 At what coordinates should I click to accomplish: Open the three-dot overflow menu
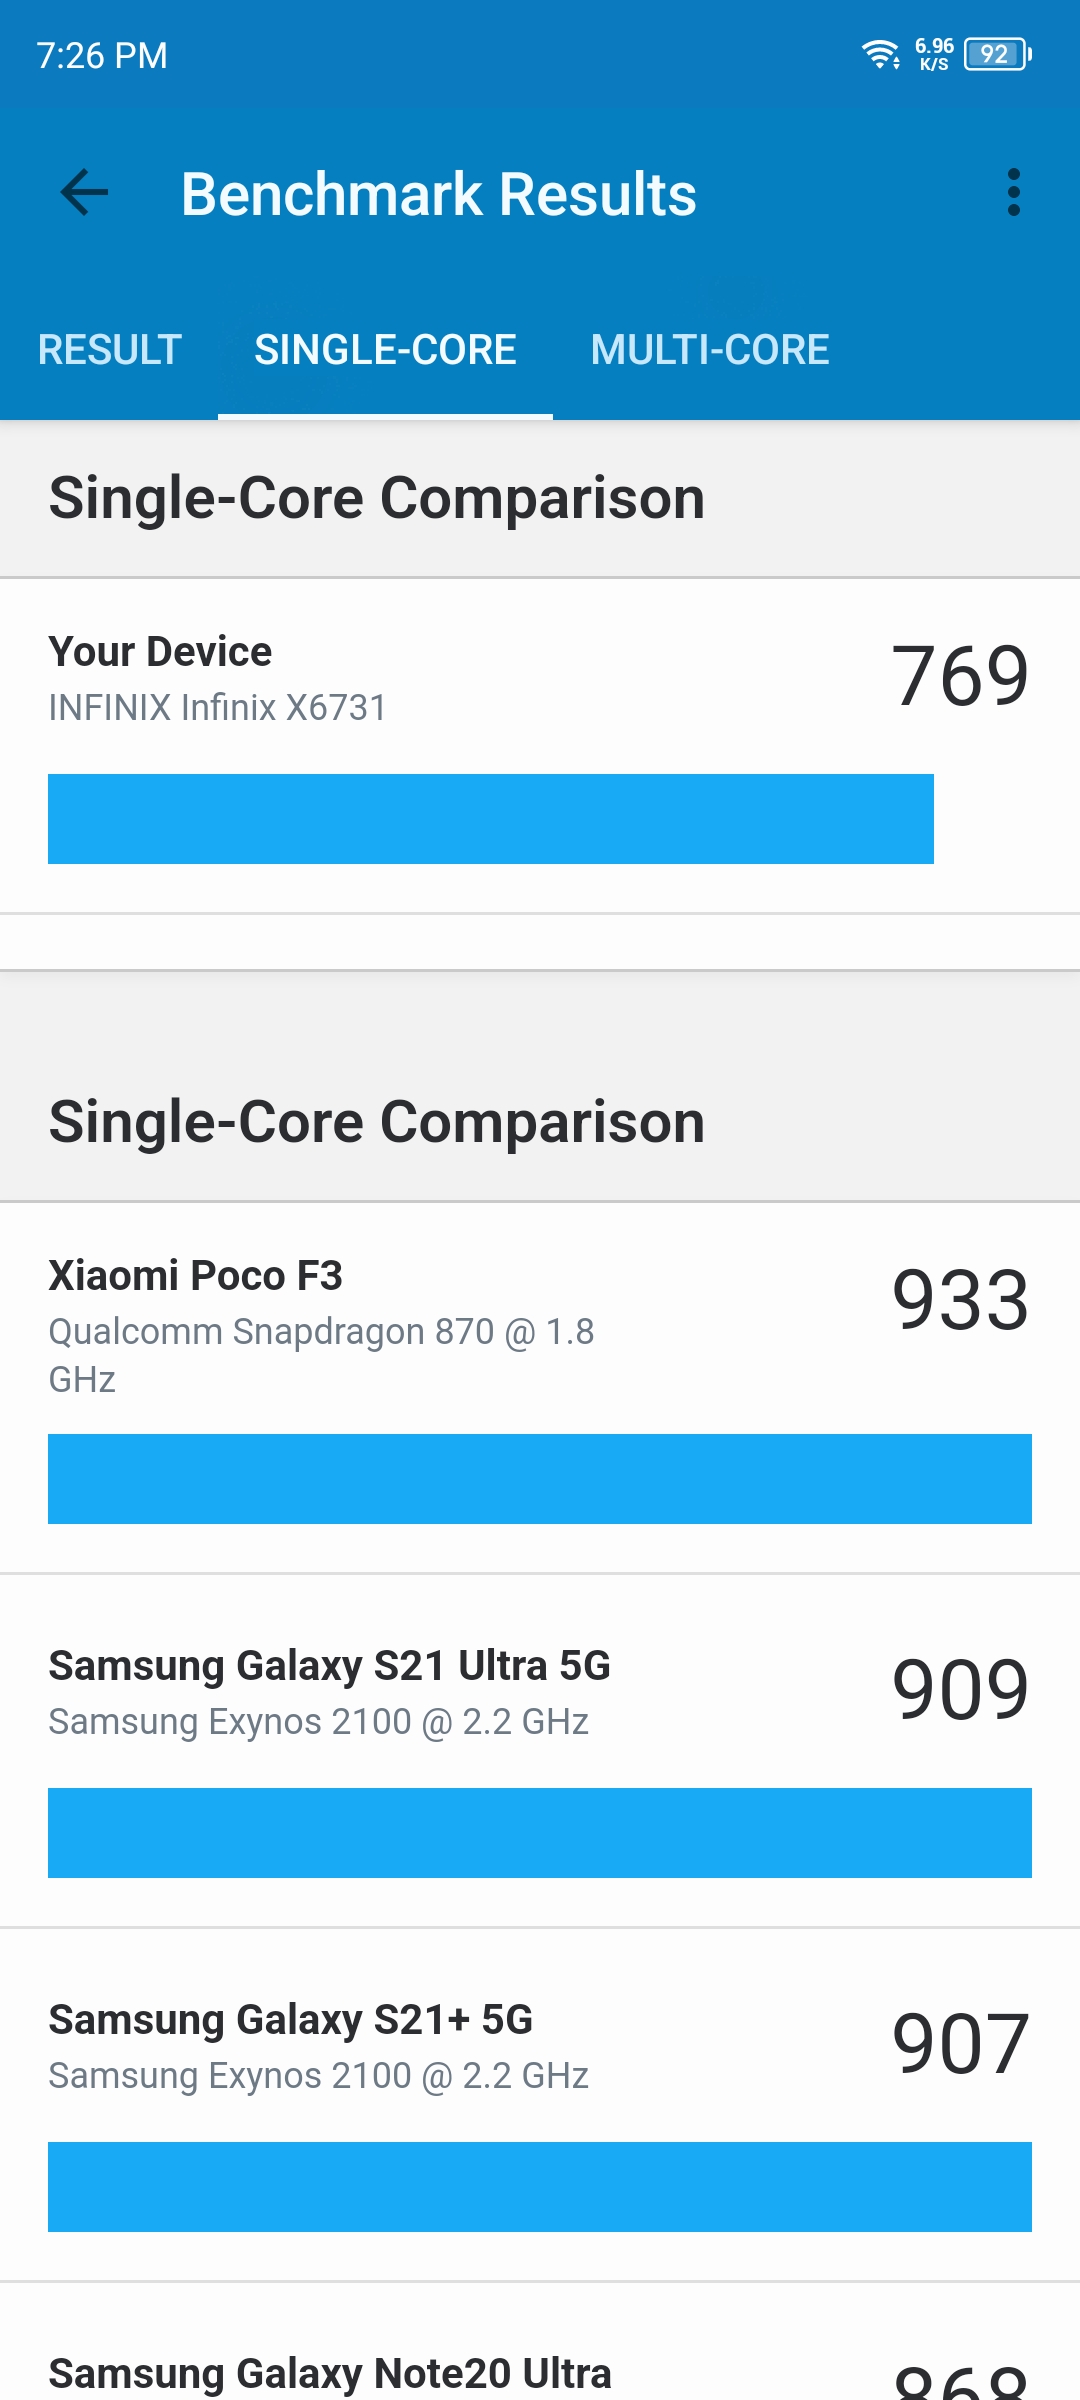[x=1013, y=192]
